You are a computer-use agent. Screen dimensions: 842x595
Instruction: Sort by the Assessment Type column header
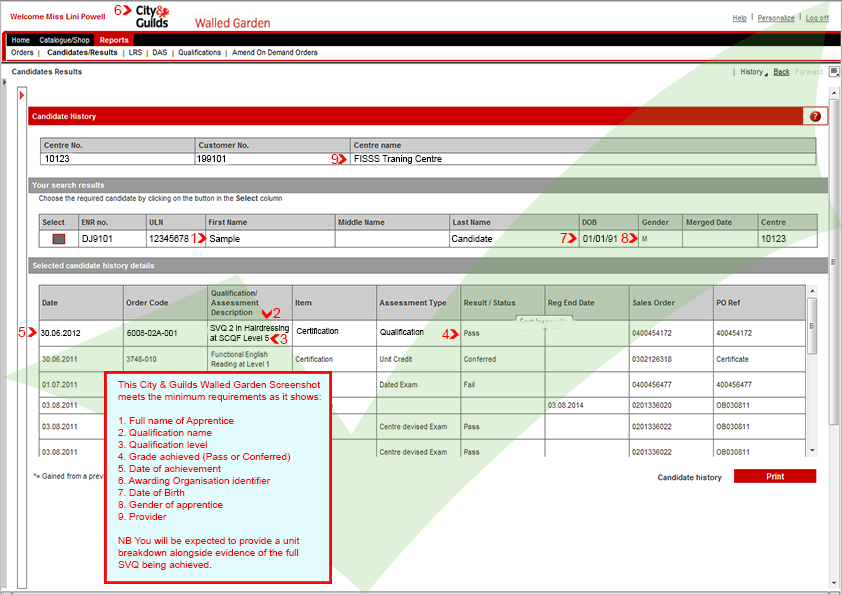(418, 303)
